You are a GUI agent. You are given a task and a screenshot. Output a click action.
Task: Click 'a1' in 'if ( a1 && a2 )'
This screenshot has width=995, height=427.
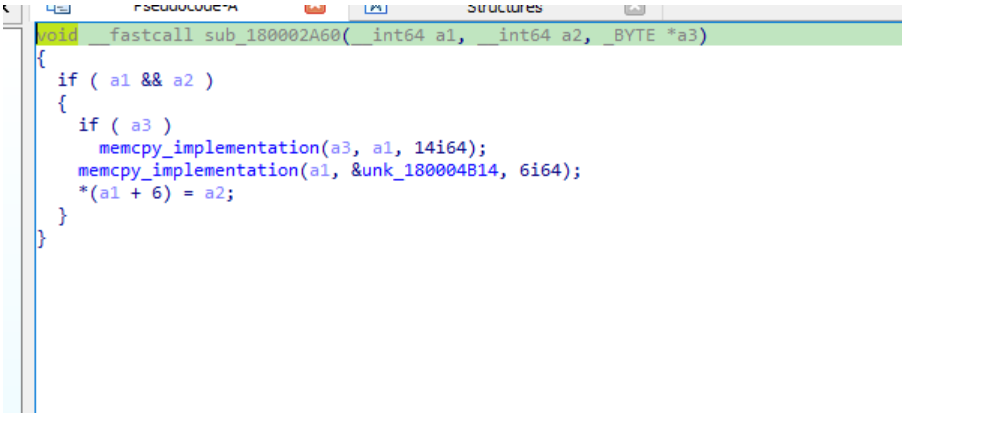click(x=120, y=81)
